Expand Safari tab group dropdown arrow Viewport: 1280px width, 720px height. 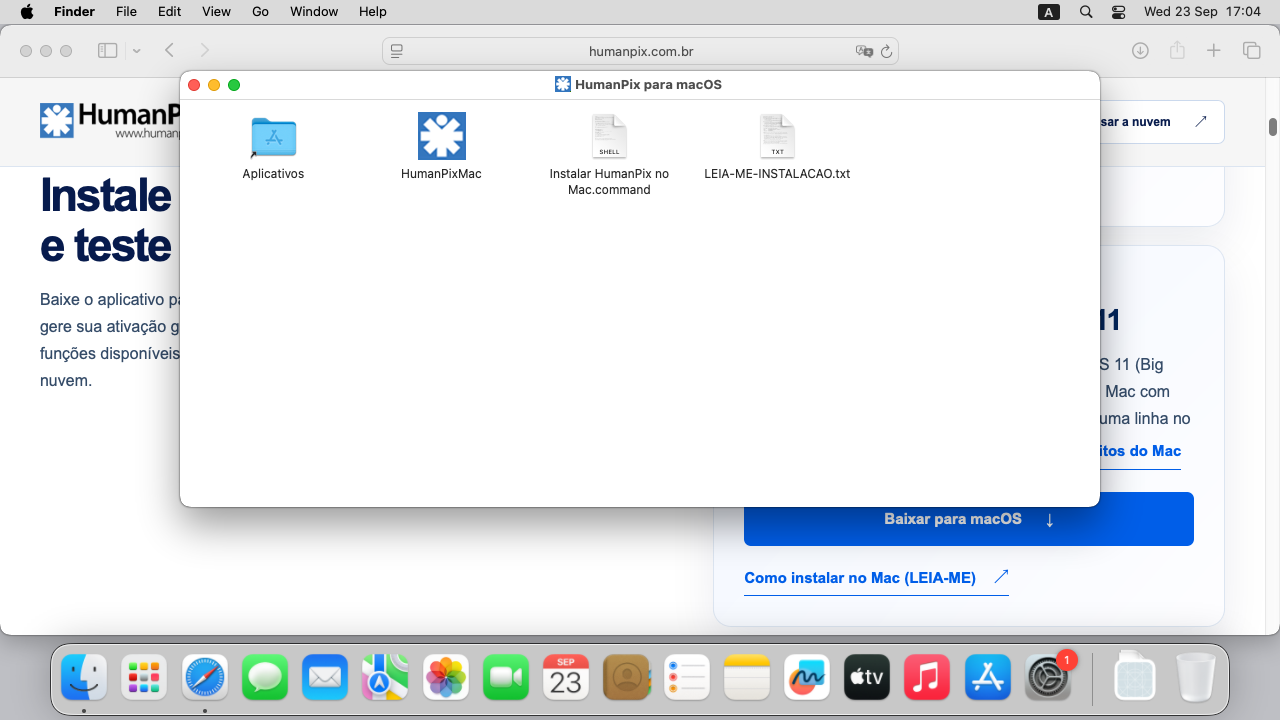[137, 50]
